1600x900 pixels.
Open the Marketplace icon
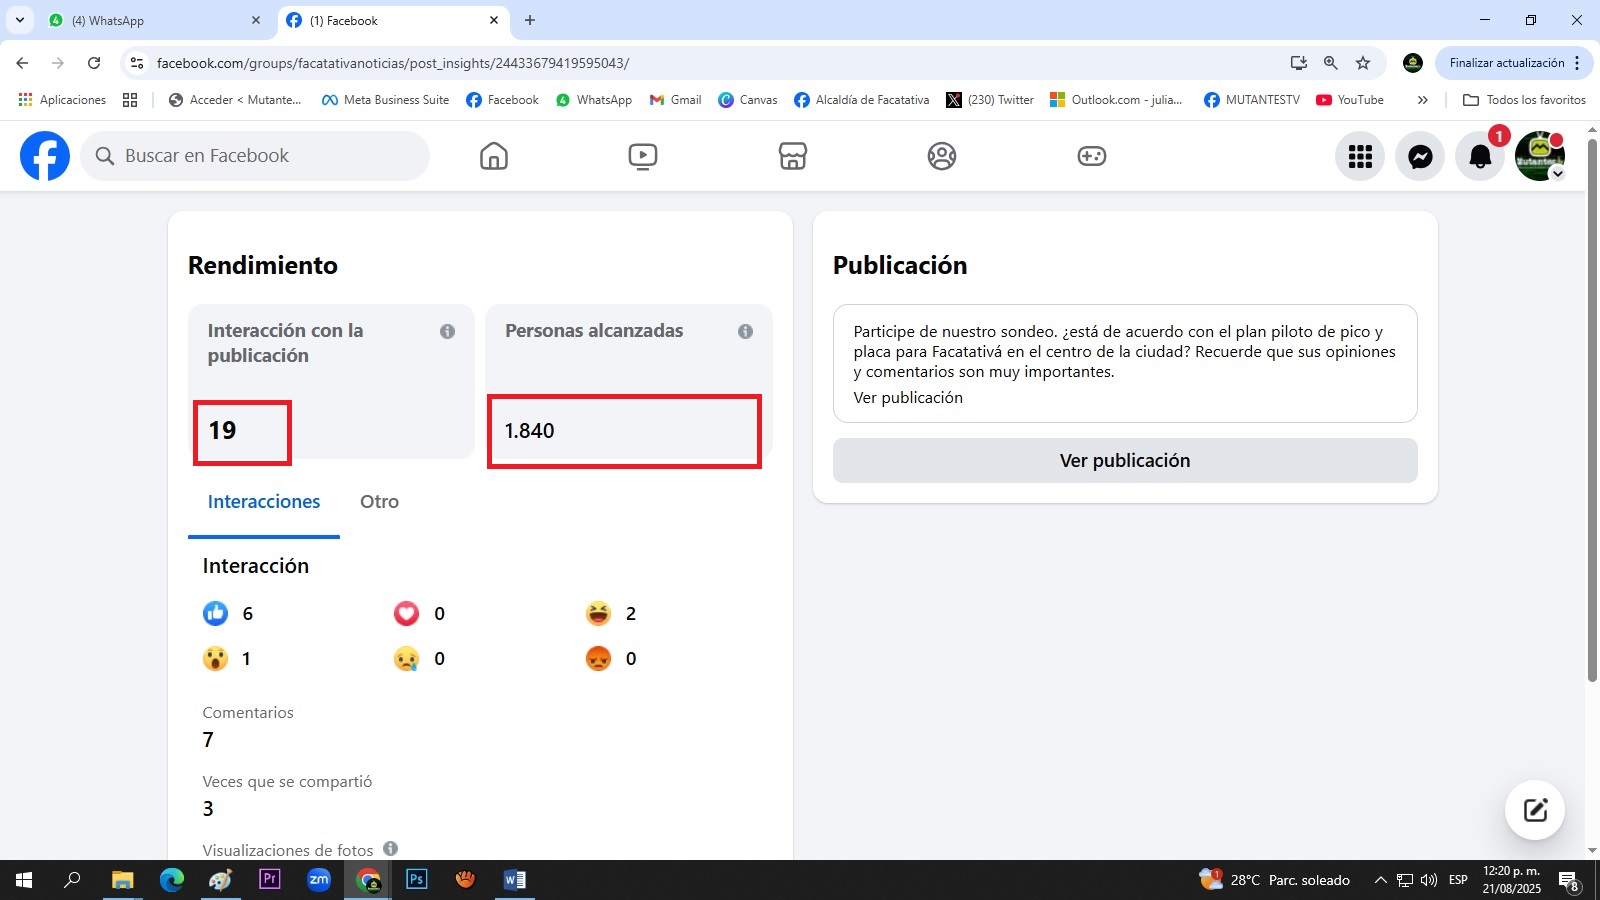[x=793, y=156]
